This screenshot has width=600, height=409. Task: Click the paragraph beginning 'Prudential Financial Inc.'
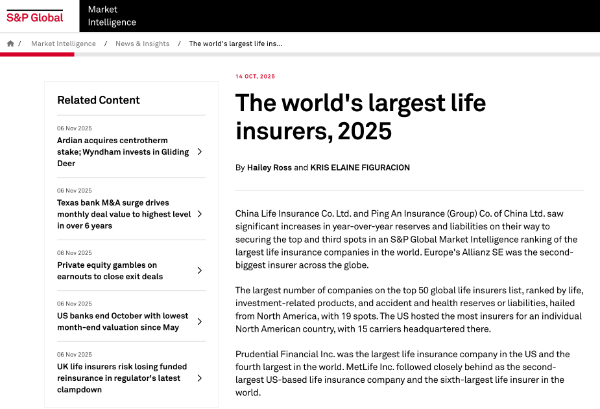coord(403,373)
